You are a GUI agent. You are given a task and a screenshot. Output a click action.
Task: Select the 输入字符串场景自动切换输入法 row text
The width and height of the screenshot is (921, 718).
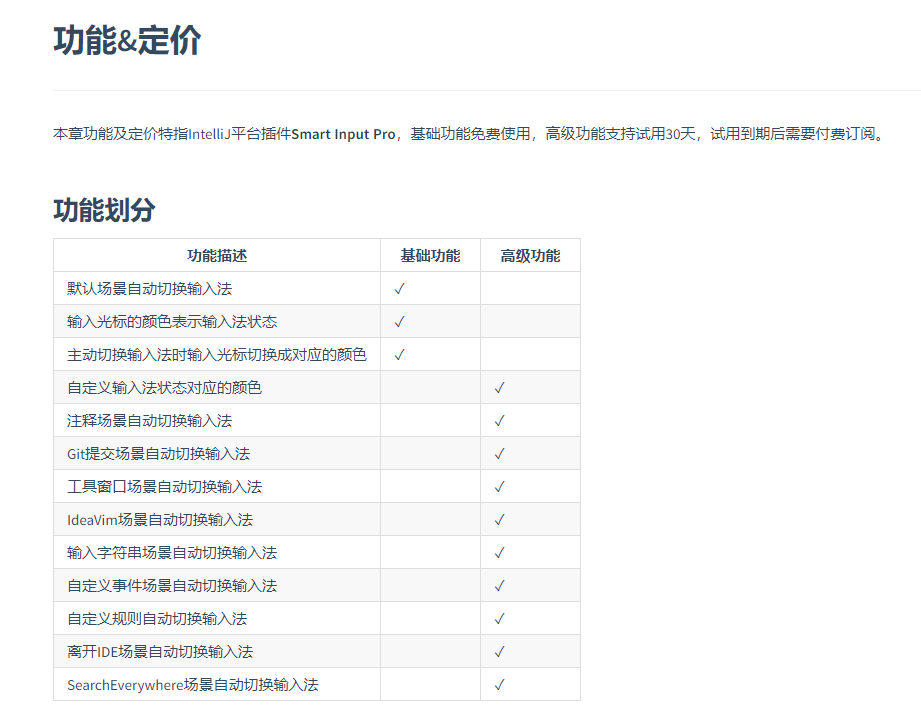click(172, 552)
